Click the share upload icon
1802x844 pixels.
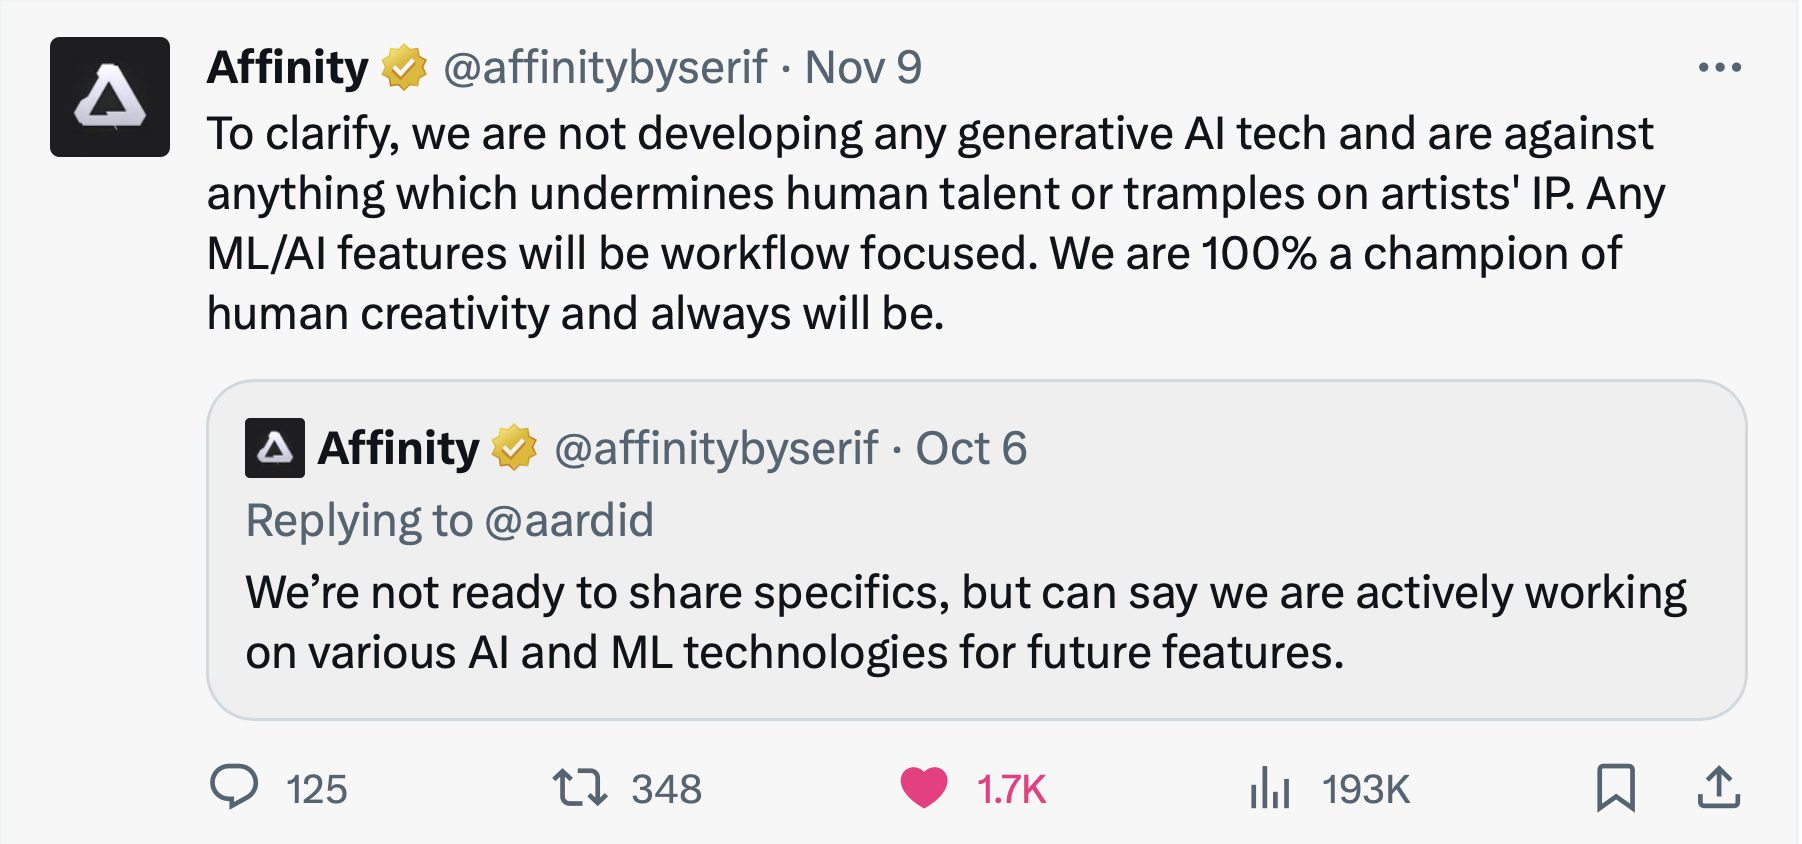click(1719, 788)
